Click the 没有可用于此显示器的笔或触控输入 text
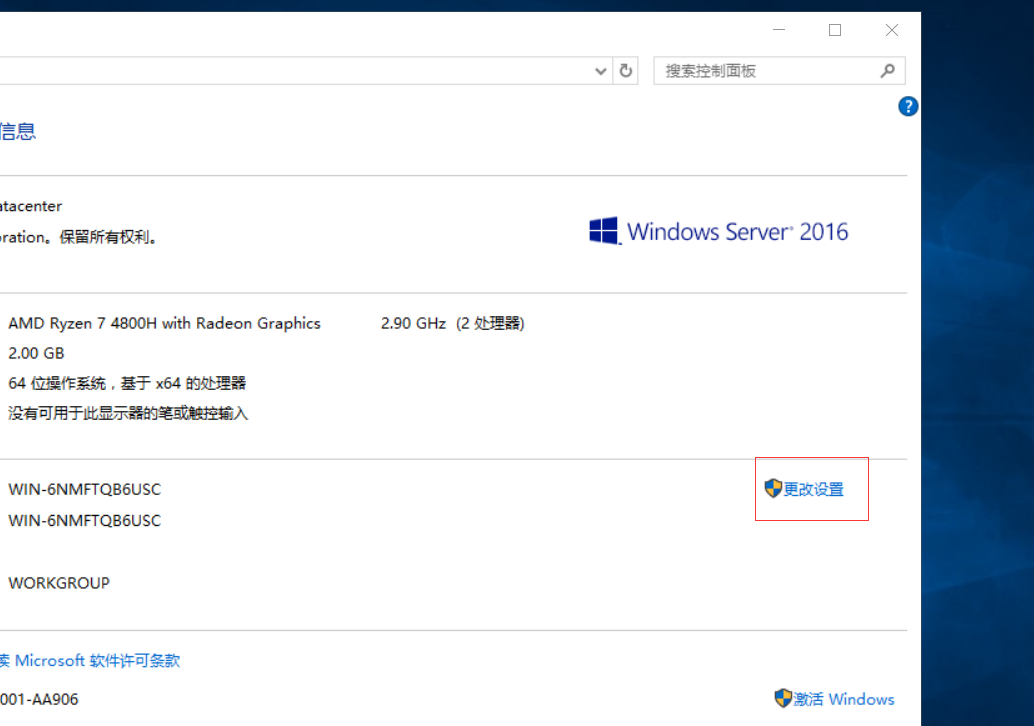Screen dimensions: 1034x726 coord(128,413)
